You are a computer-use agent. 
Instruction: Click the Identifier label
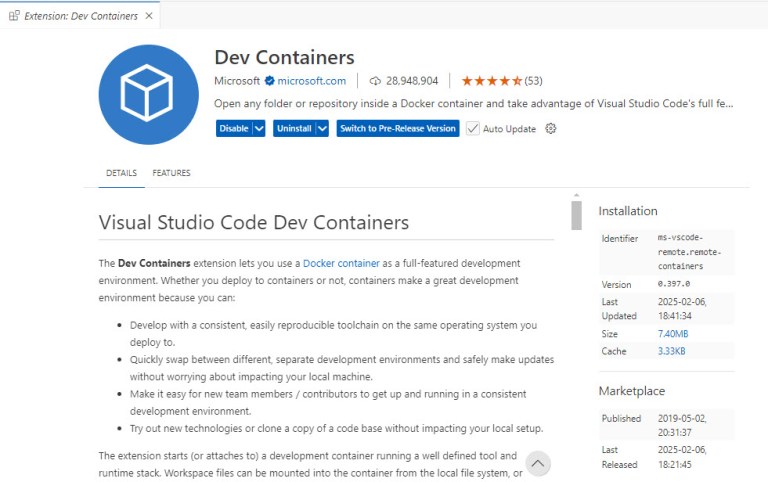coord(620,239)
